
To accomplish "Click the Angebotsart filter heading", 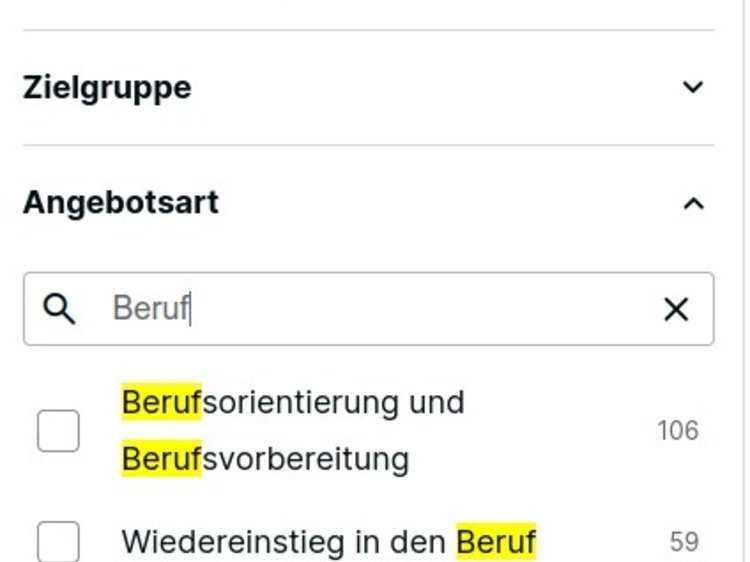I will pyautogui.click(x=121, y=203).
